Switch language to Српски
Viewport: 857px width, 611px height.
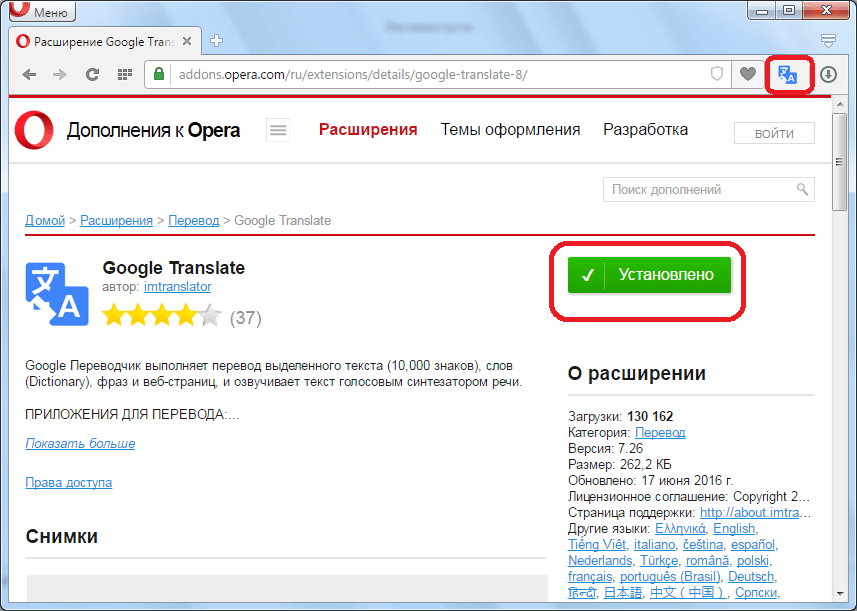pos(756,592)
